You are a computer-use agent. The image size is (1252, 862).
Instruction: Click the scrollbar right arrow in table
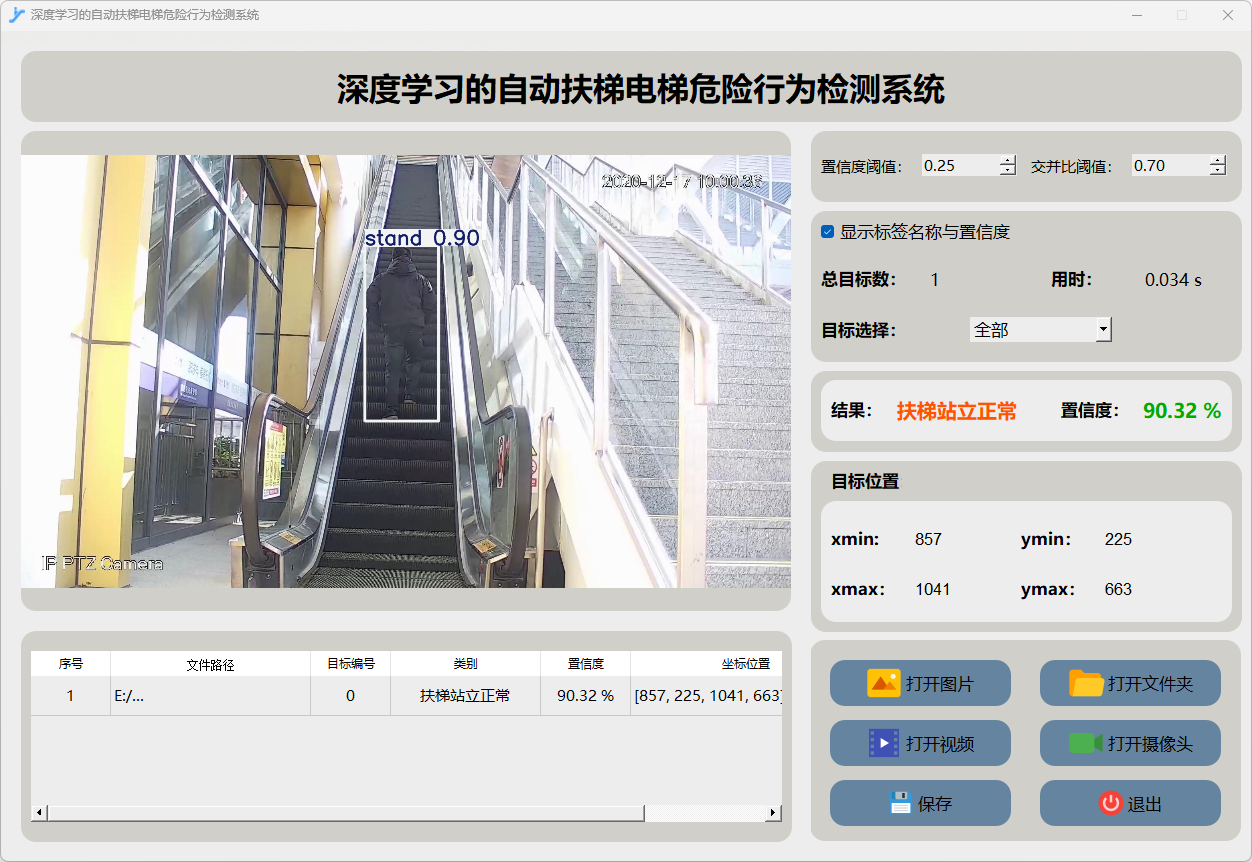773,813
